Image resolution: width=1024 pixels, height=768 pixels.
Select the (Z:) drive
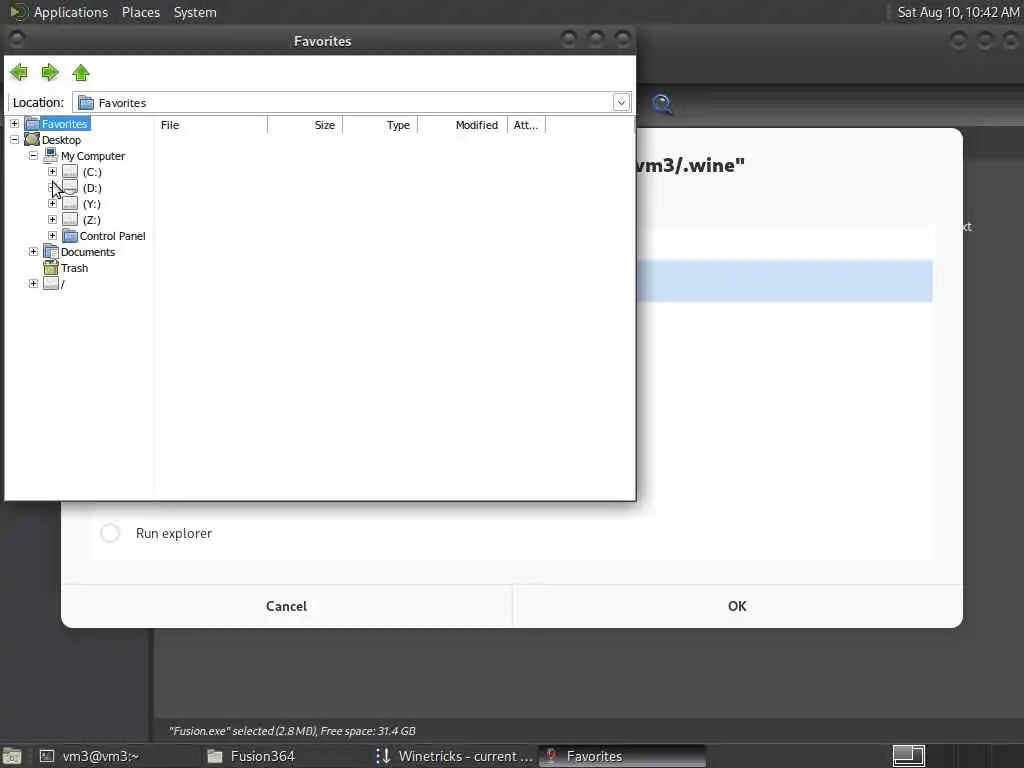(x=92, y=220)
